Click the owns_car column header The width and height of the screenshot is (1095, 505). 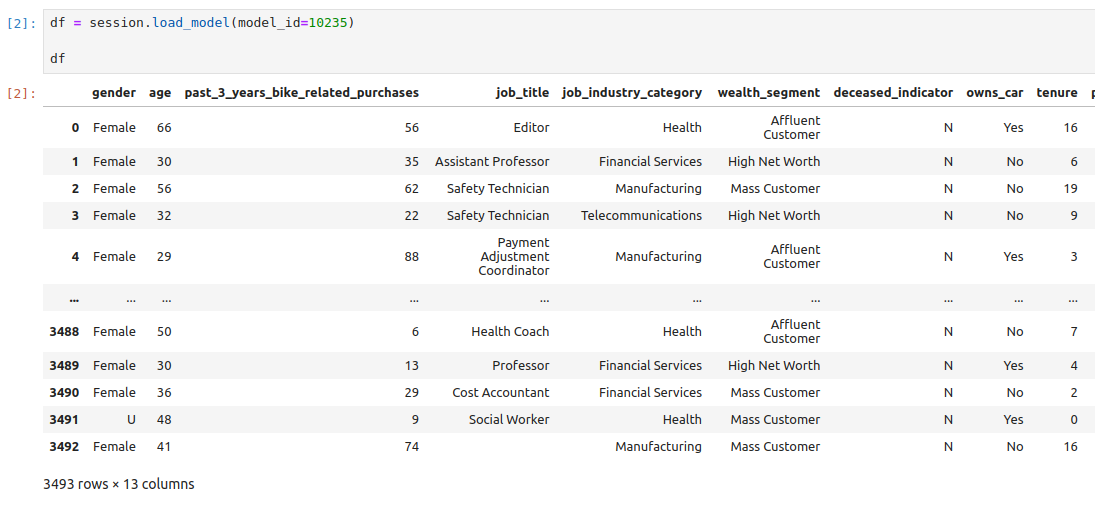coord(995,93)
